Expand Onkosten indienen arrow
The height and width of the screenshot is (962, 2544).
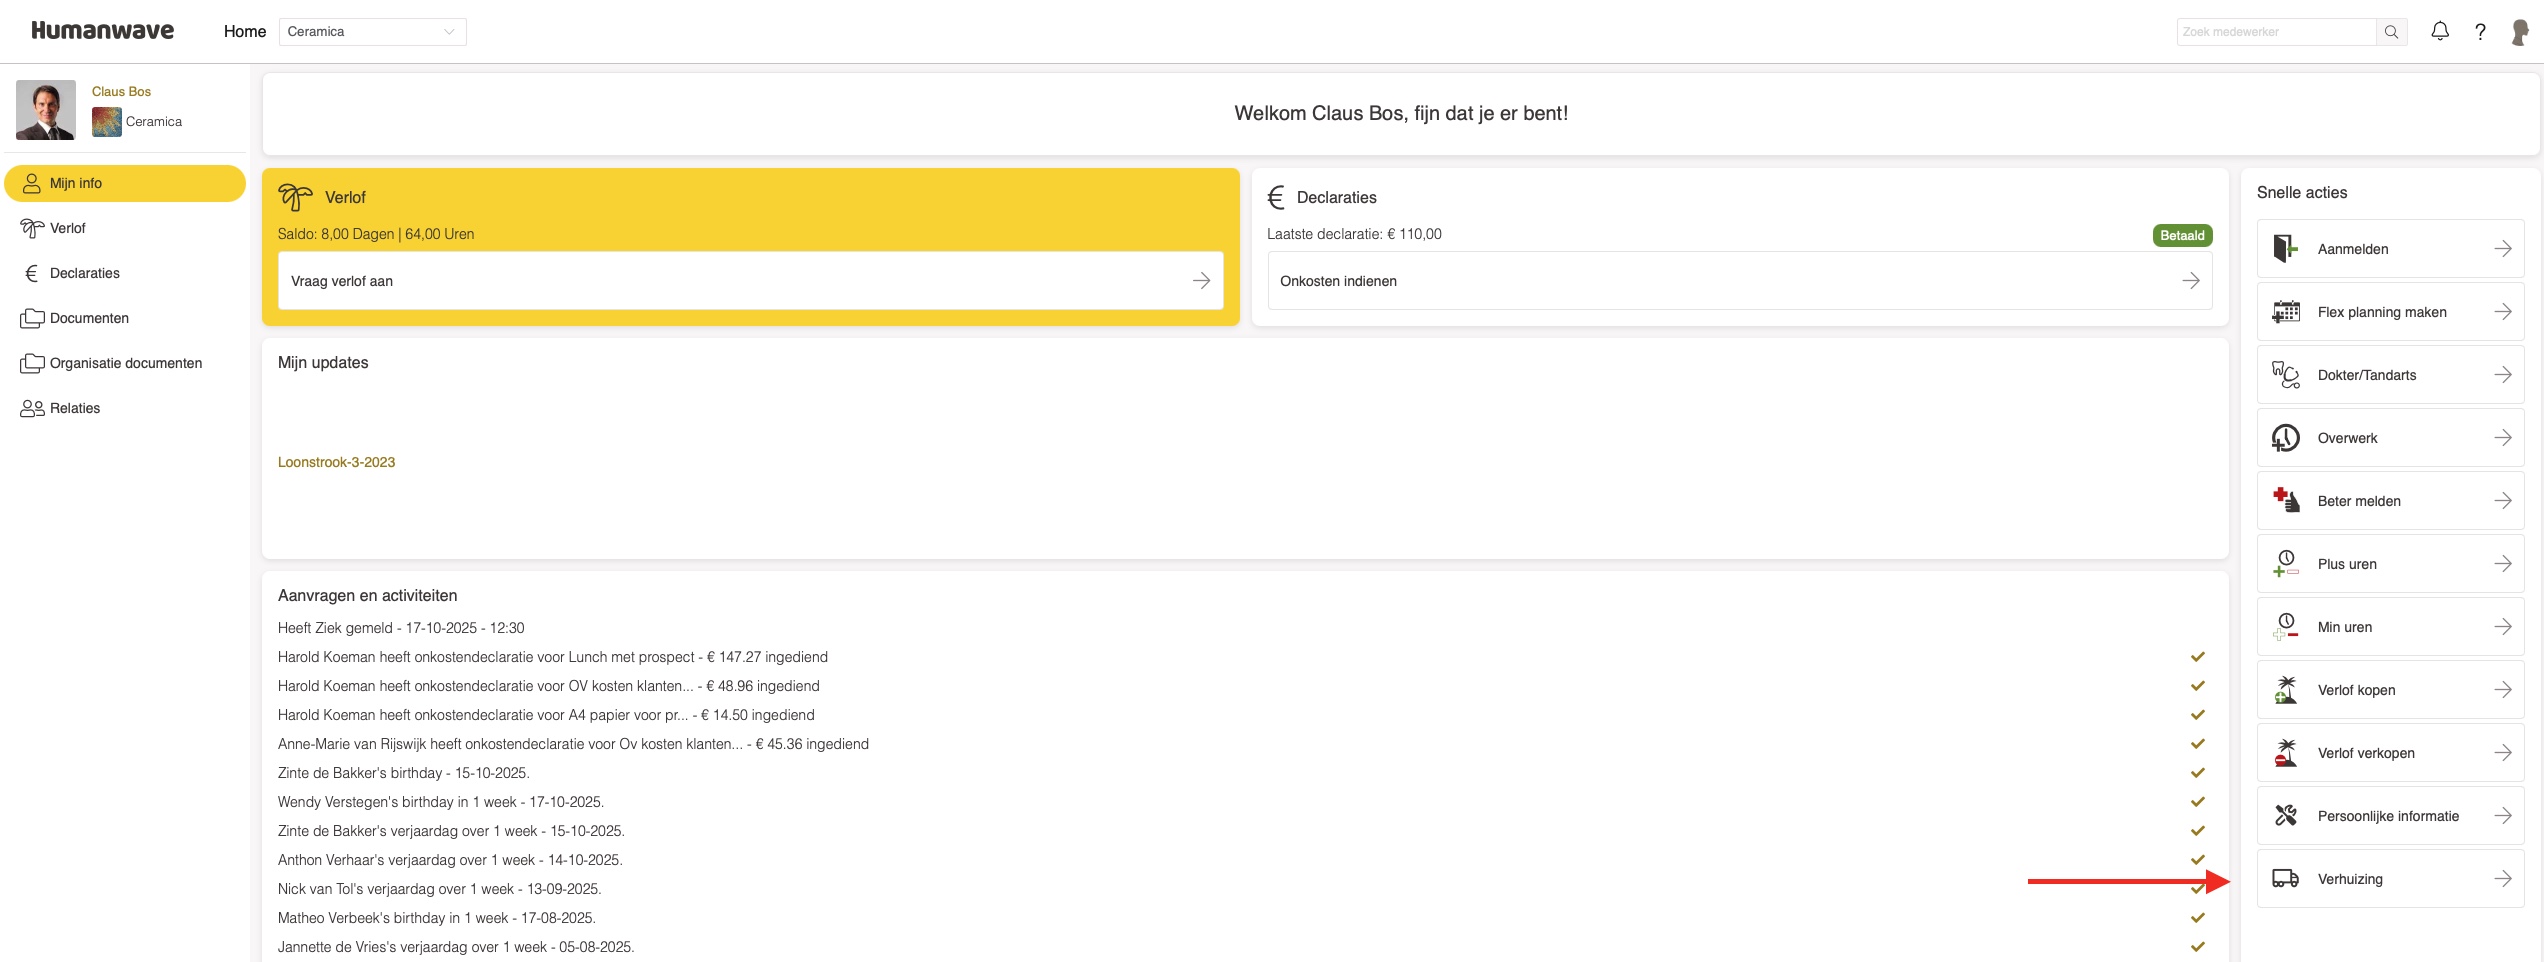[2190, 281]
